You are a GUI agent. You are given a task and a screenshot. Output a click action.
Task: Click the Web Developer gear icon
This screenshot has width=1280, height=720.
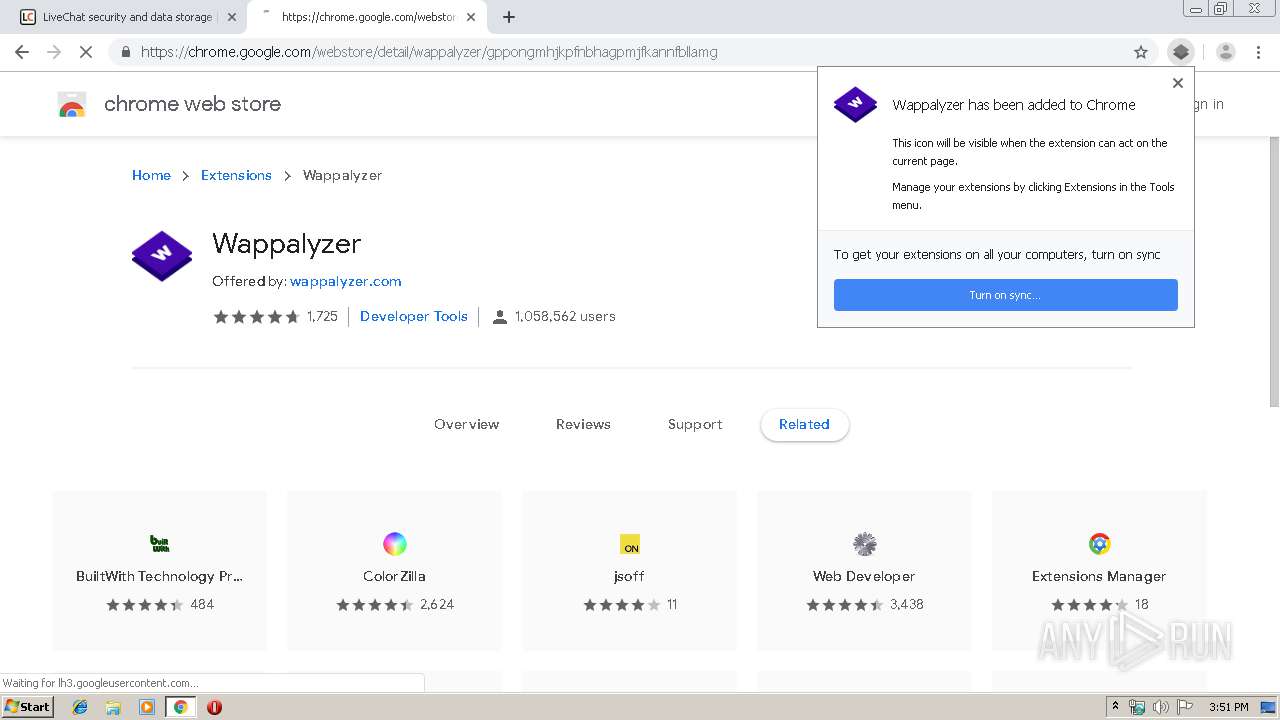tap(865, 544)
